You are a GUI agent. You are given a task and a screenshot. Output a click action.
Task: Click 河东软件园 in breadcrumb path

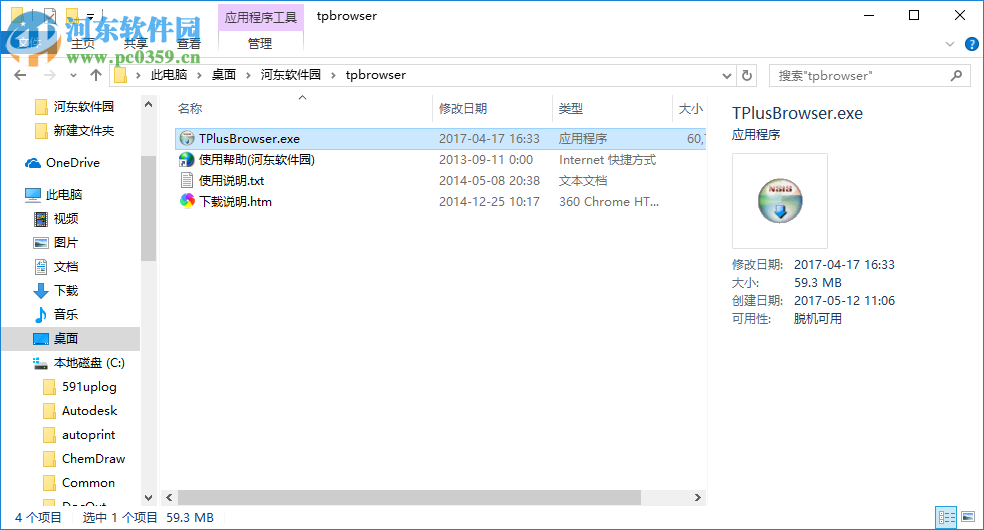(x=291, y=75)
